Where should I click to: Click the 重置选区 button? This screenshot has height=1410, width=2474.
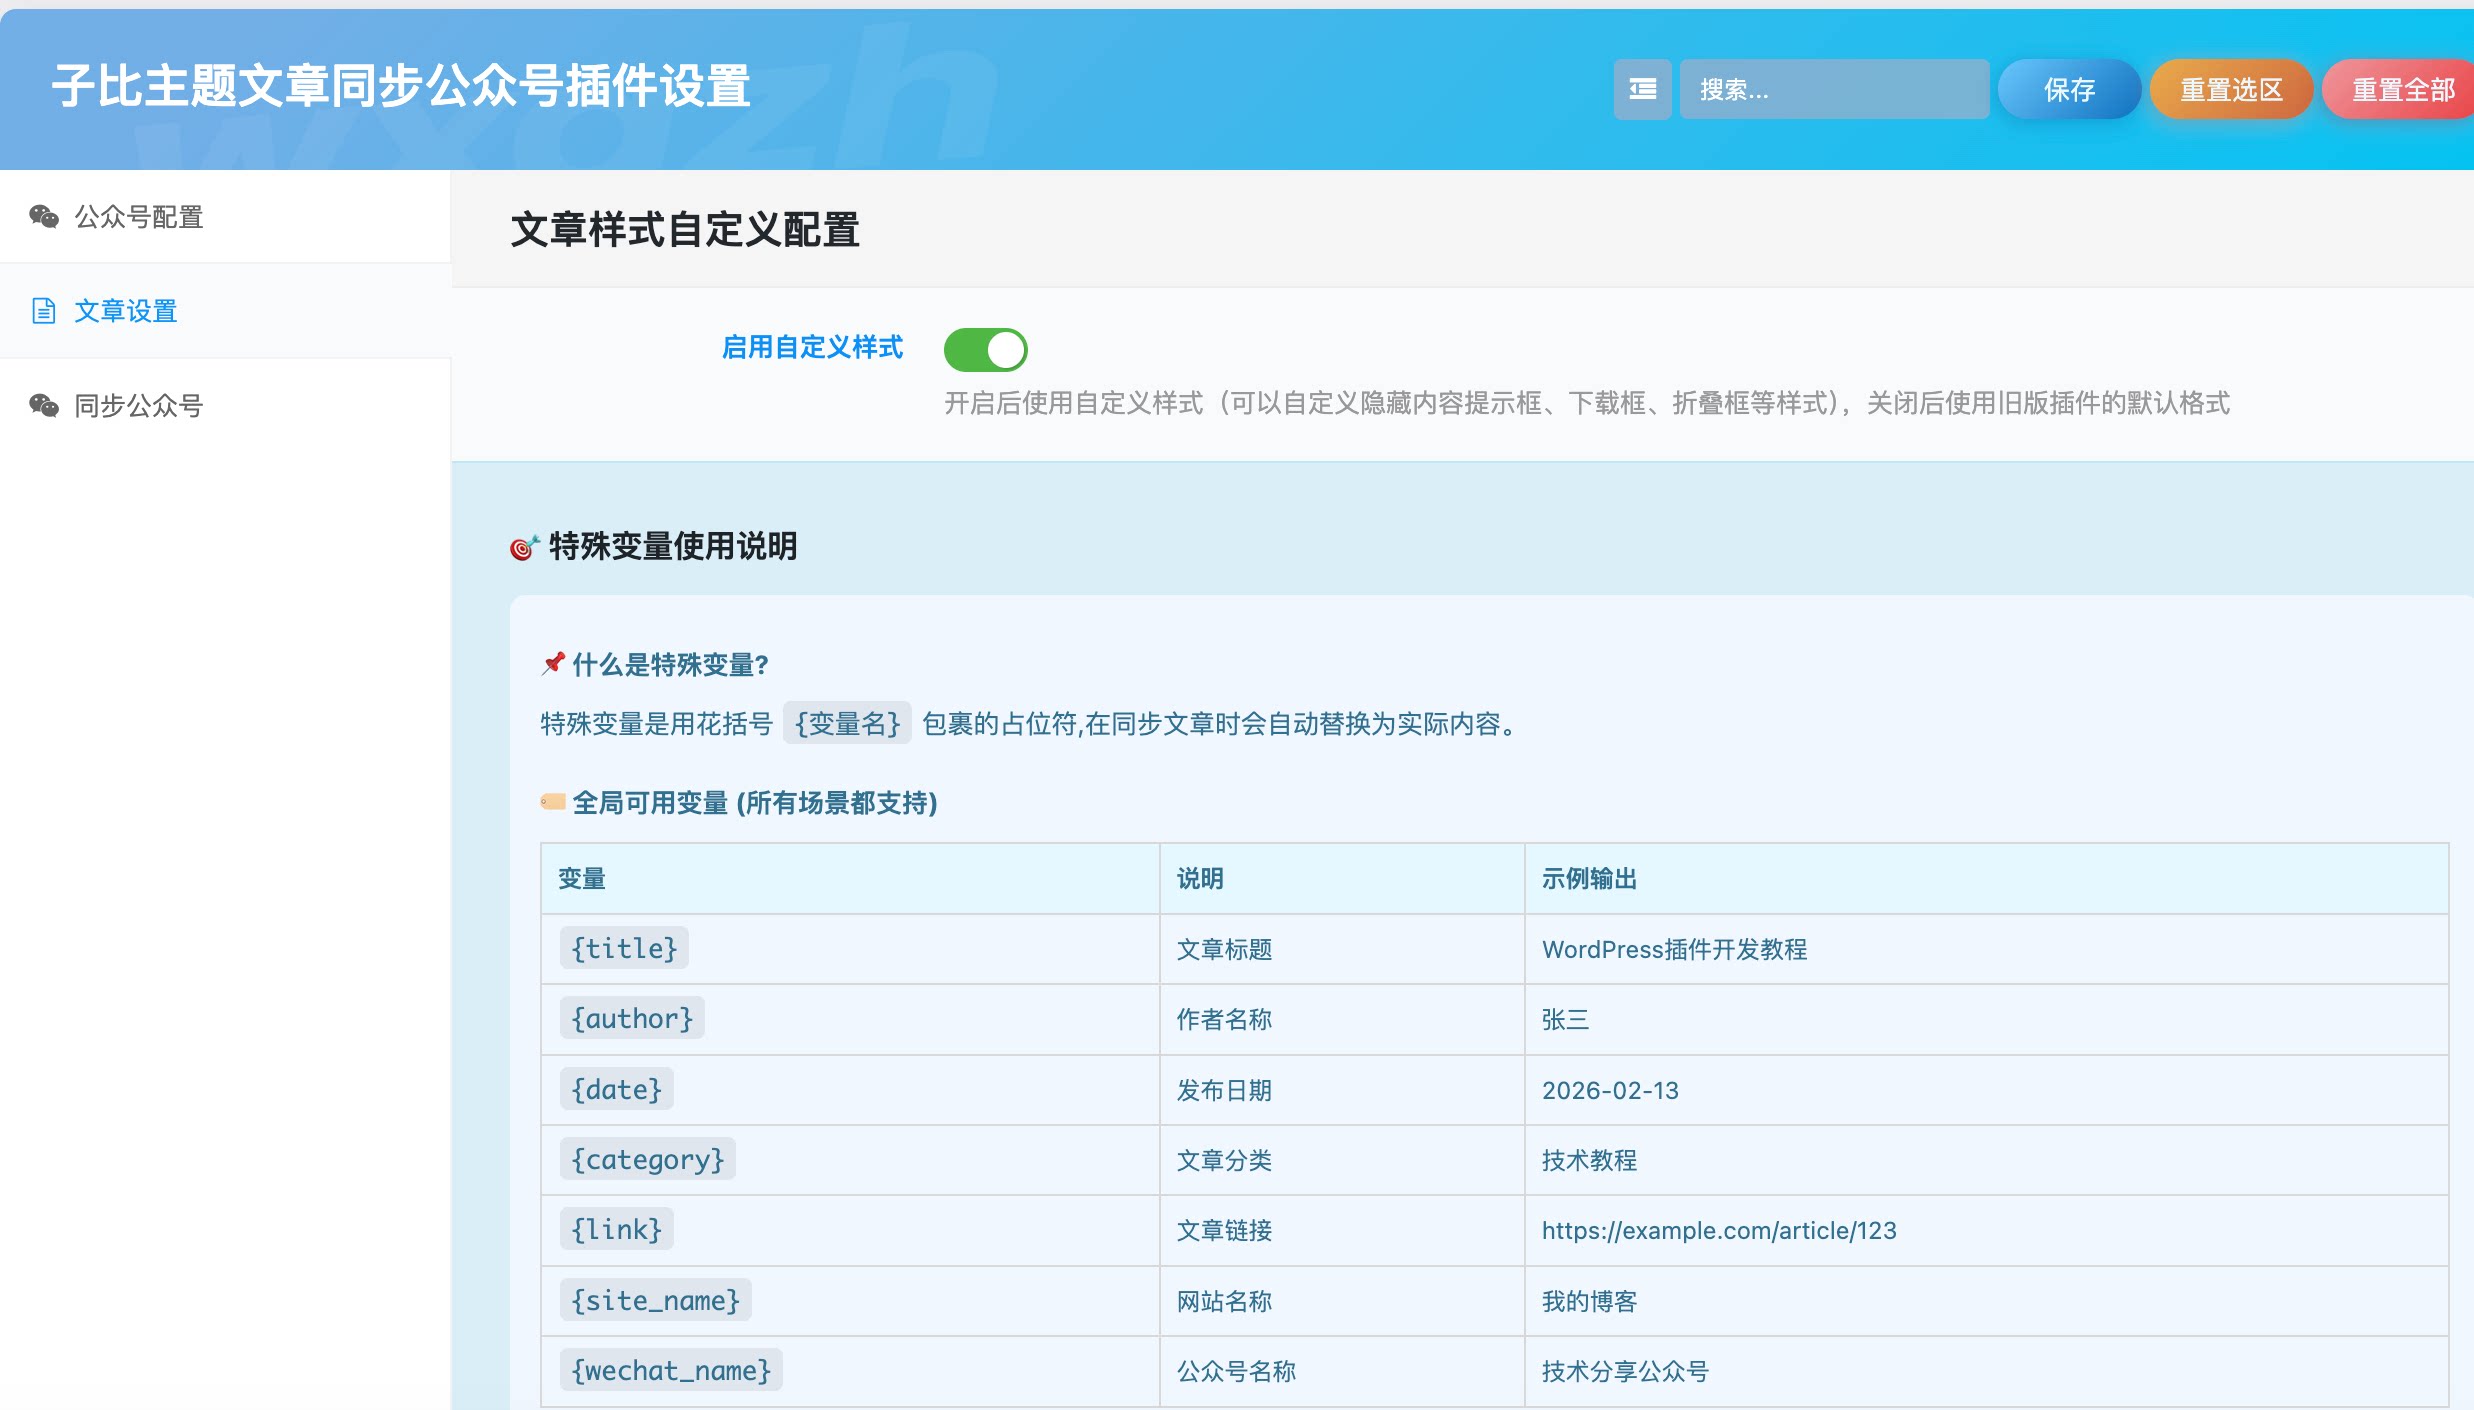pos(2231,90)
